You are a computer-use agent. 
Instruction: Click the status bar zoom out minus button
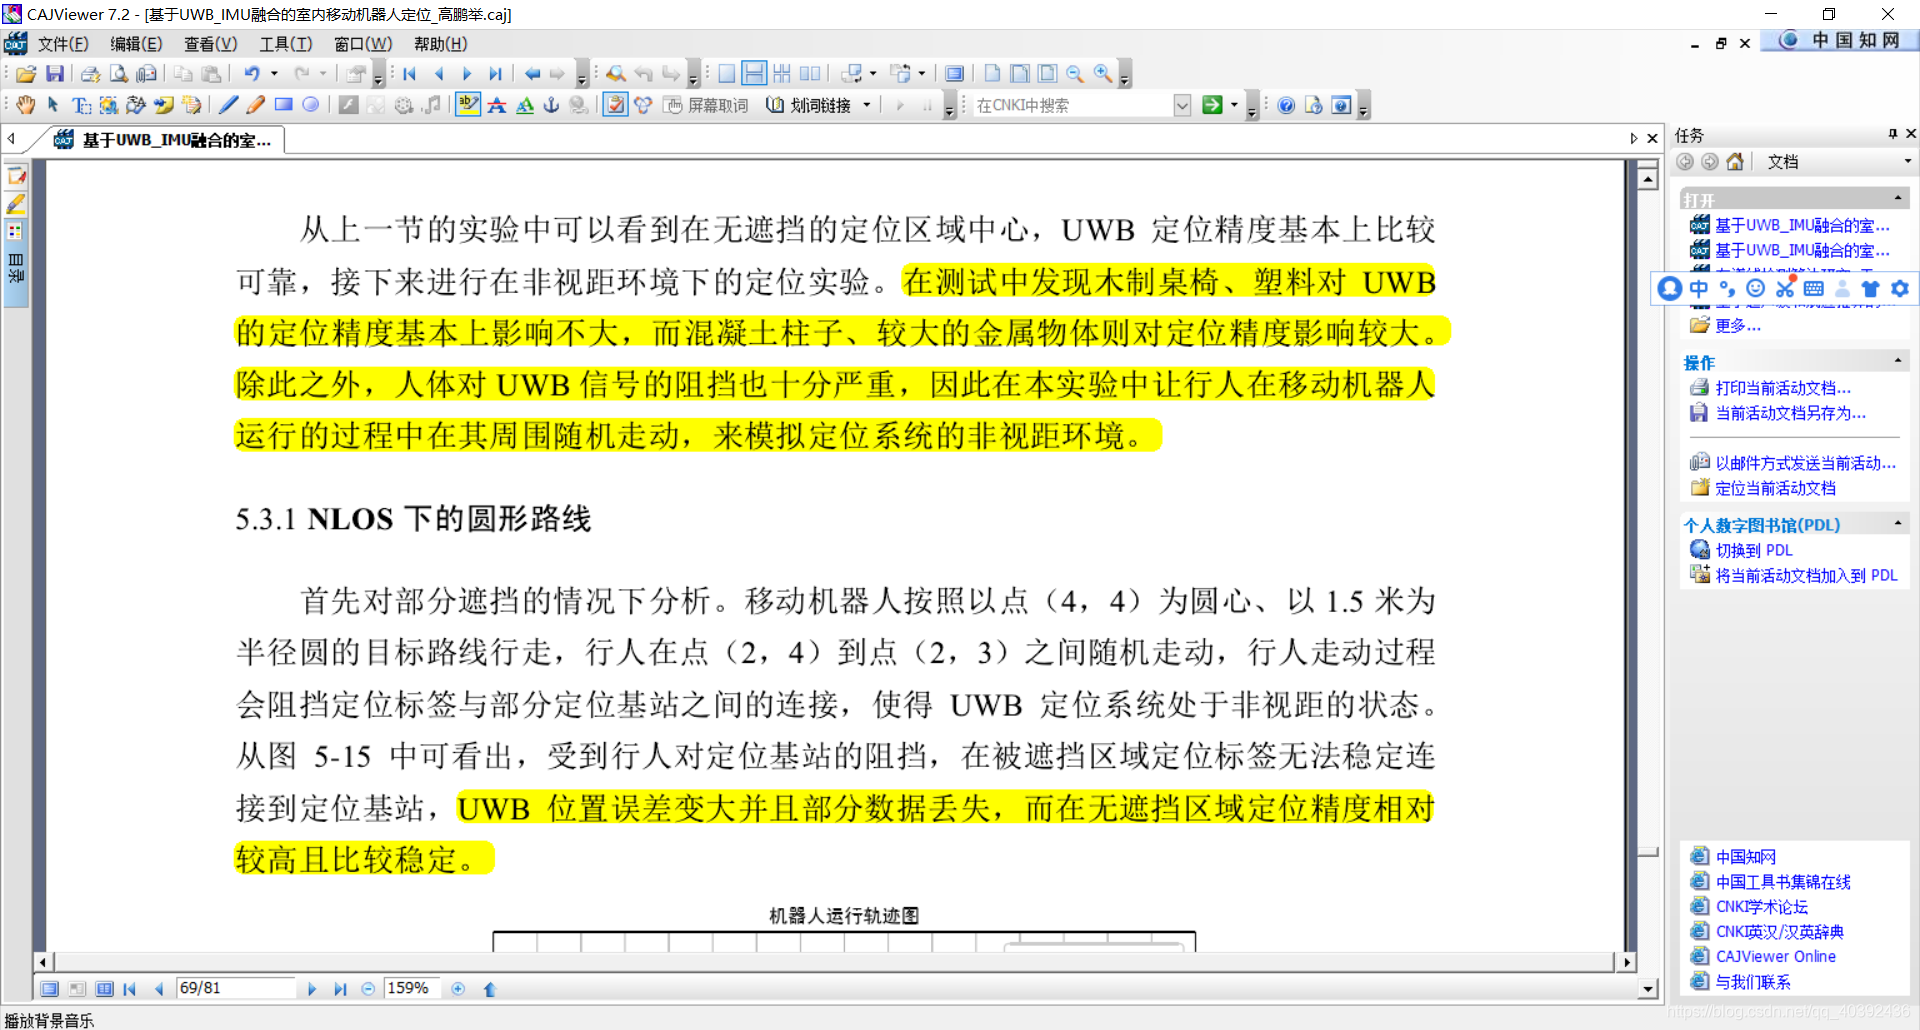(368, 989)
